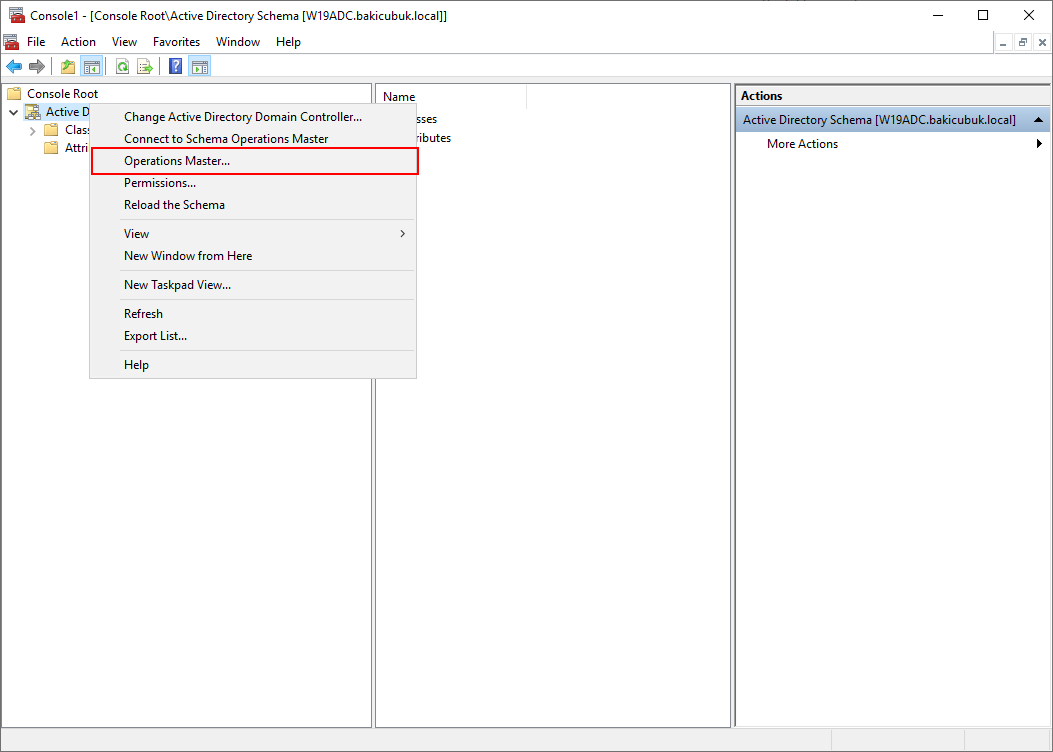
Task: Open the File menu
Action: tap(36, 42)
